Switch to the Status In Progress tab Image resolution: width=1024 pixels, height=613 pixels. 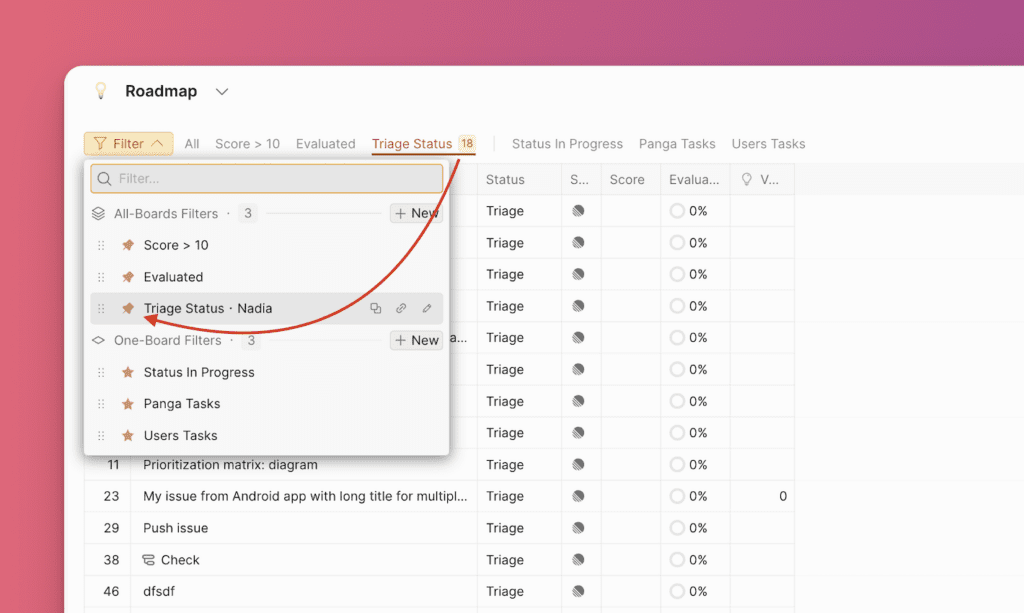(x=567, y=144)
